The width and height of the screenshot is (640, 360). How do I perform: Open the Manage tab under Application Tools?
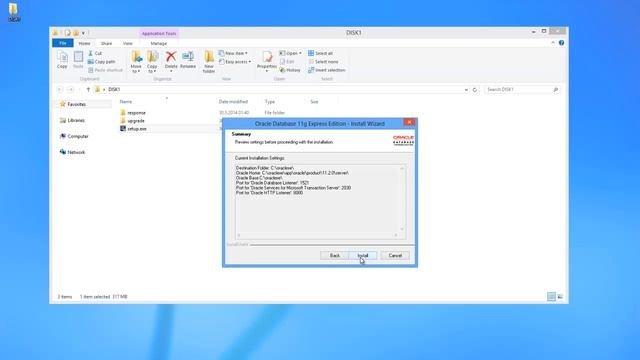tap(158, 43)
